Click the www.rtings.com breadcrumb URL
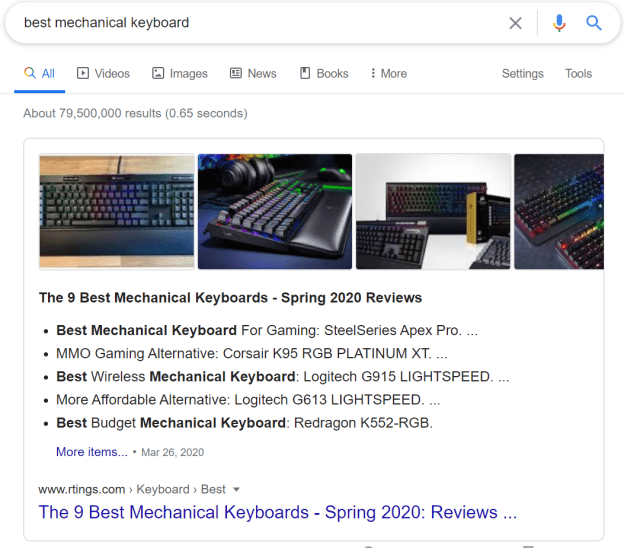 coord(82,490)
